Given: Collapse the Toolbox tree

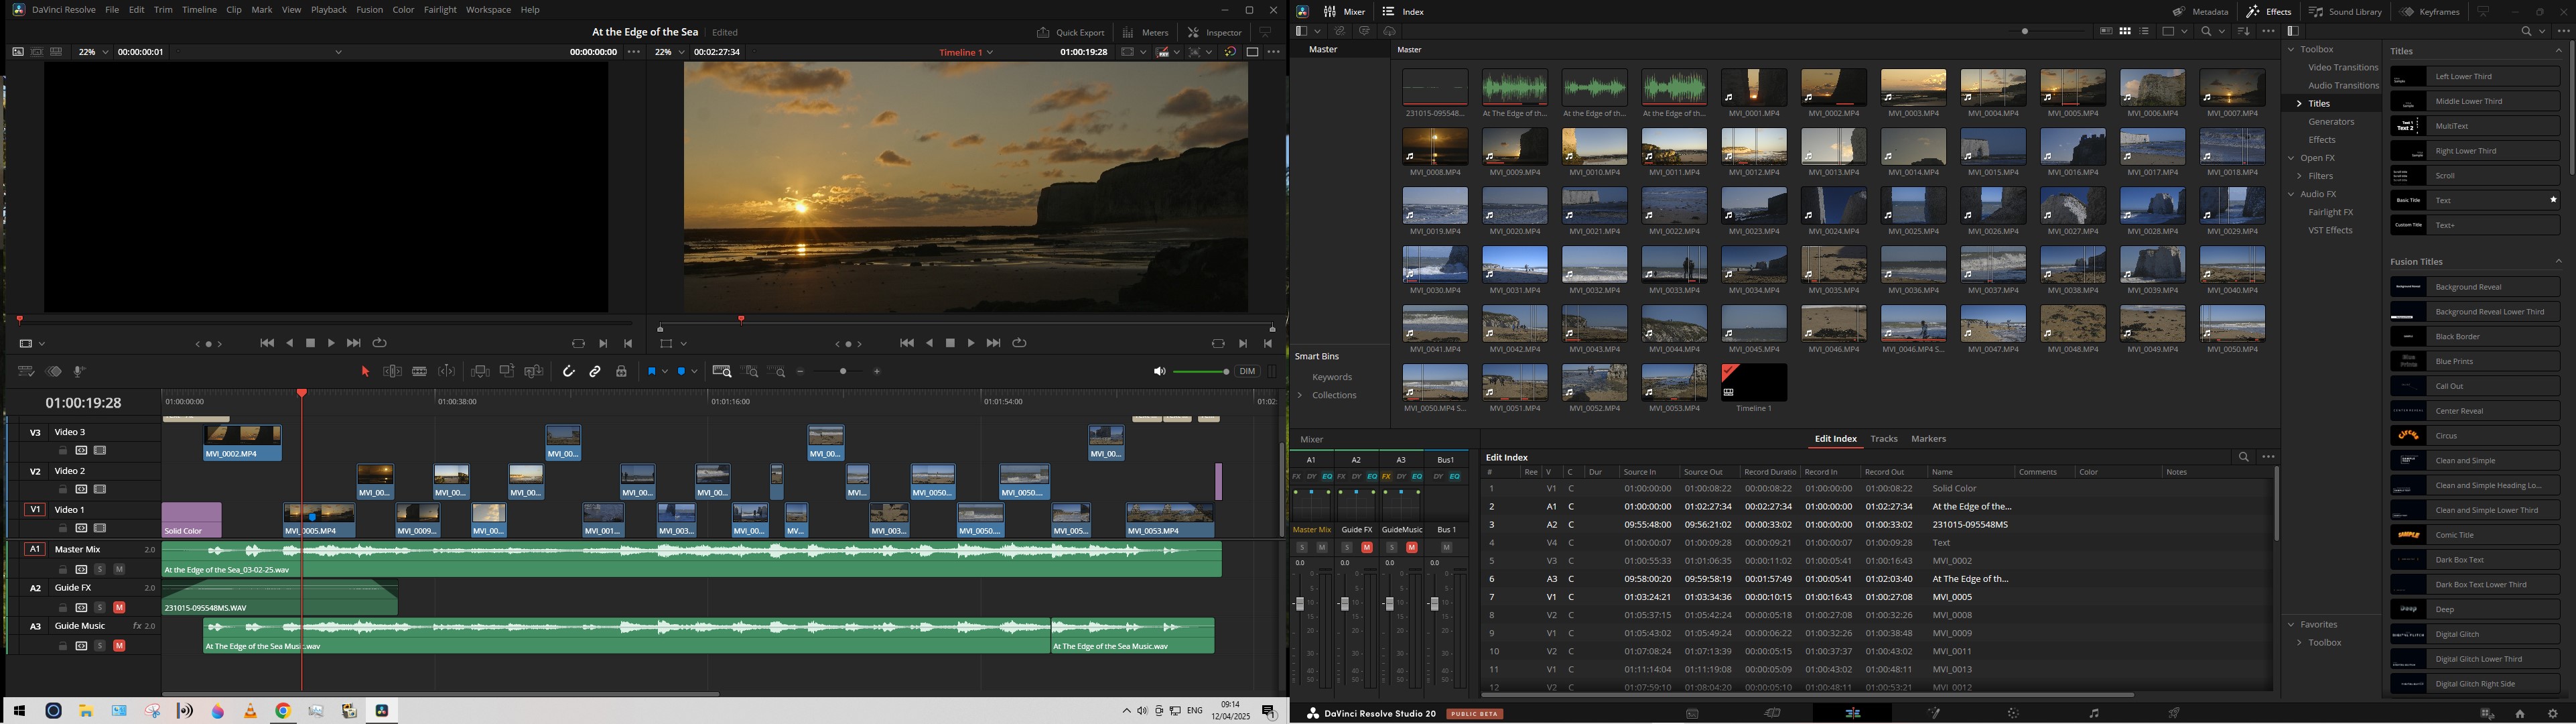Looking at the screenshot, I should [2291, 50].
